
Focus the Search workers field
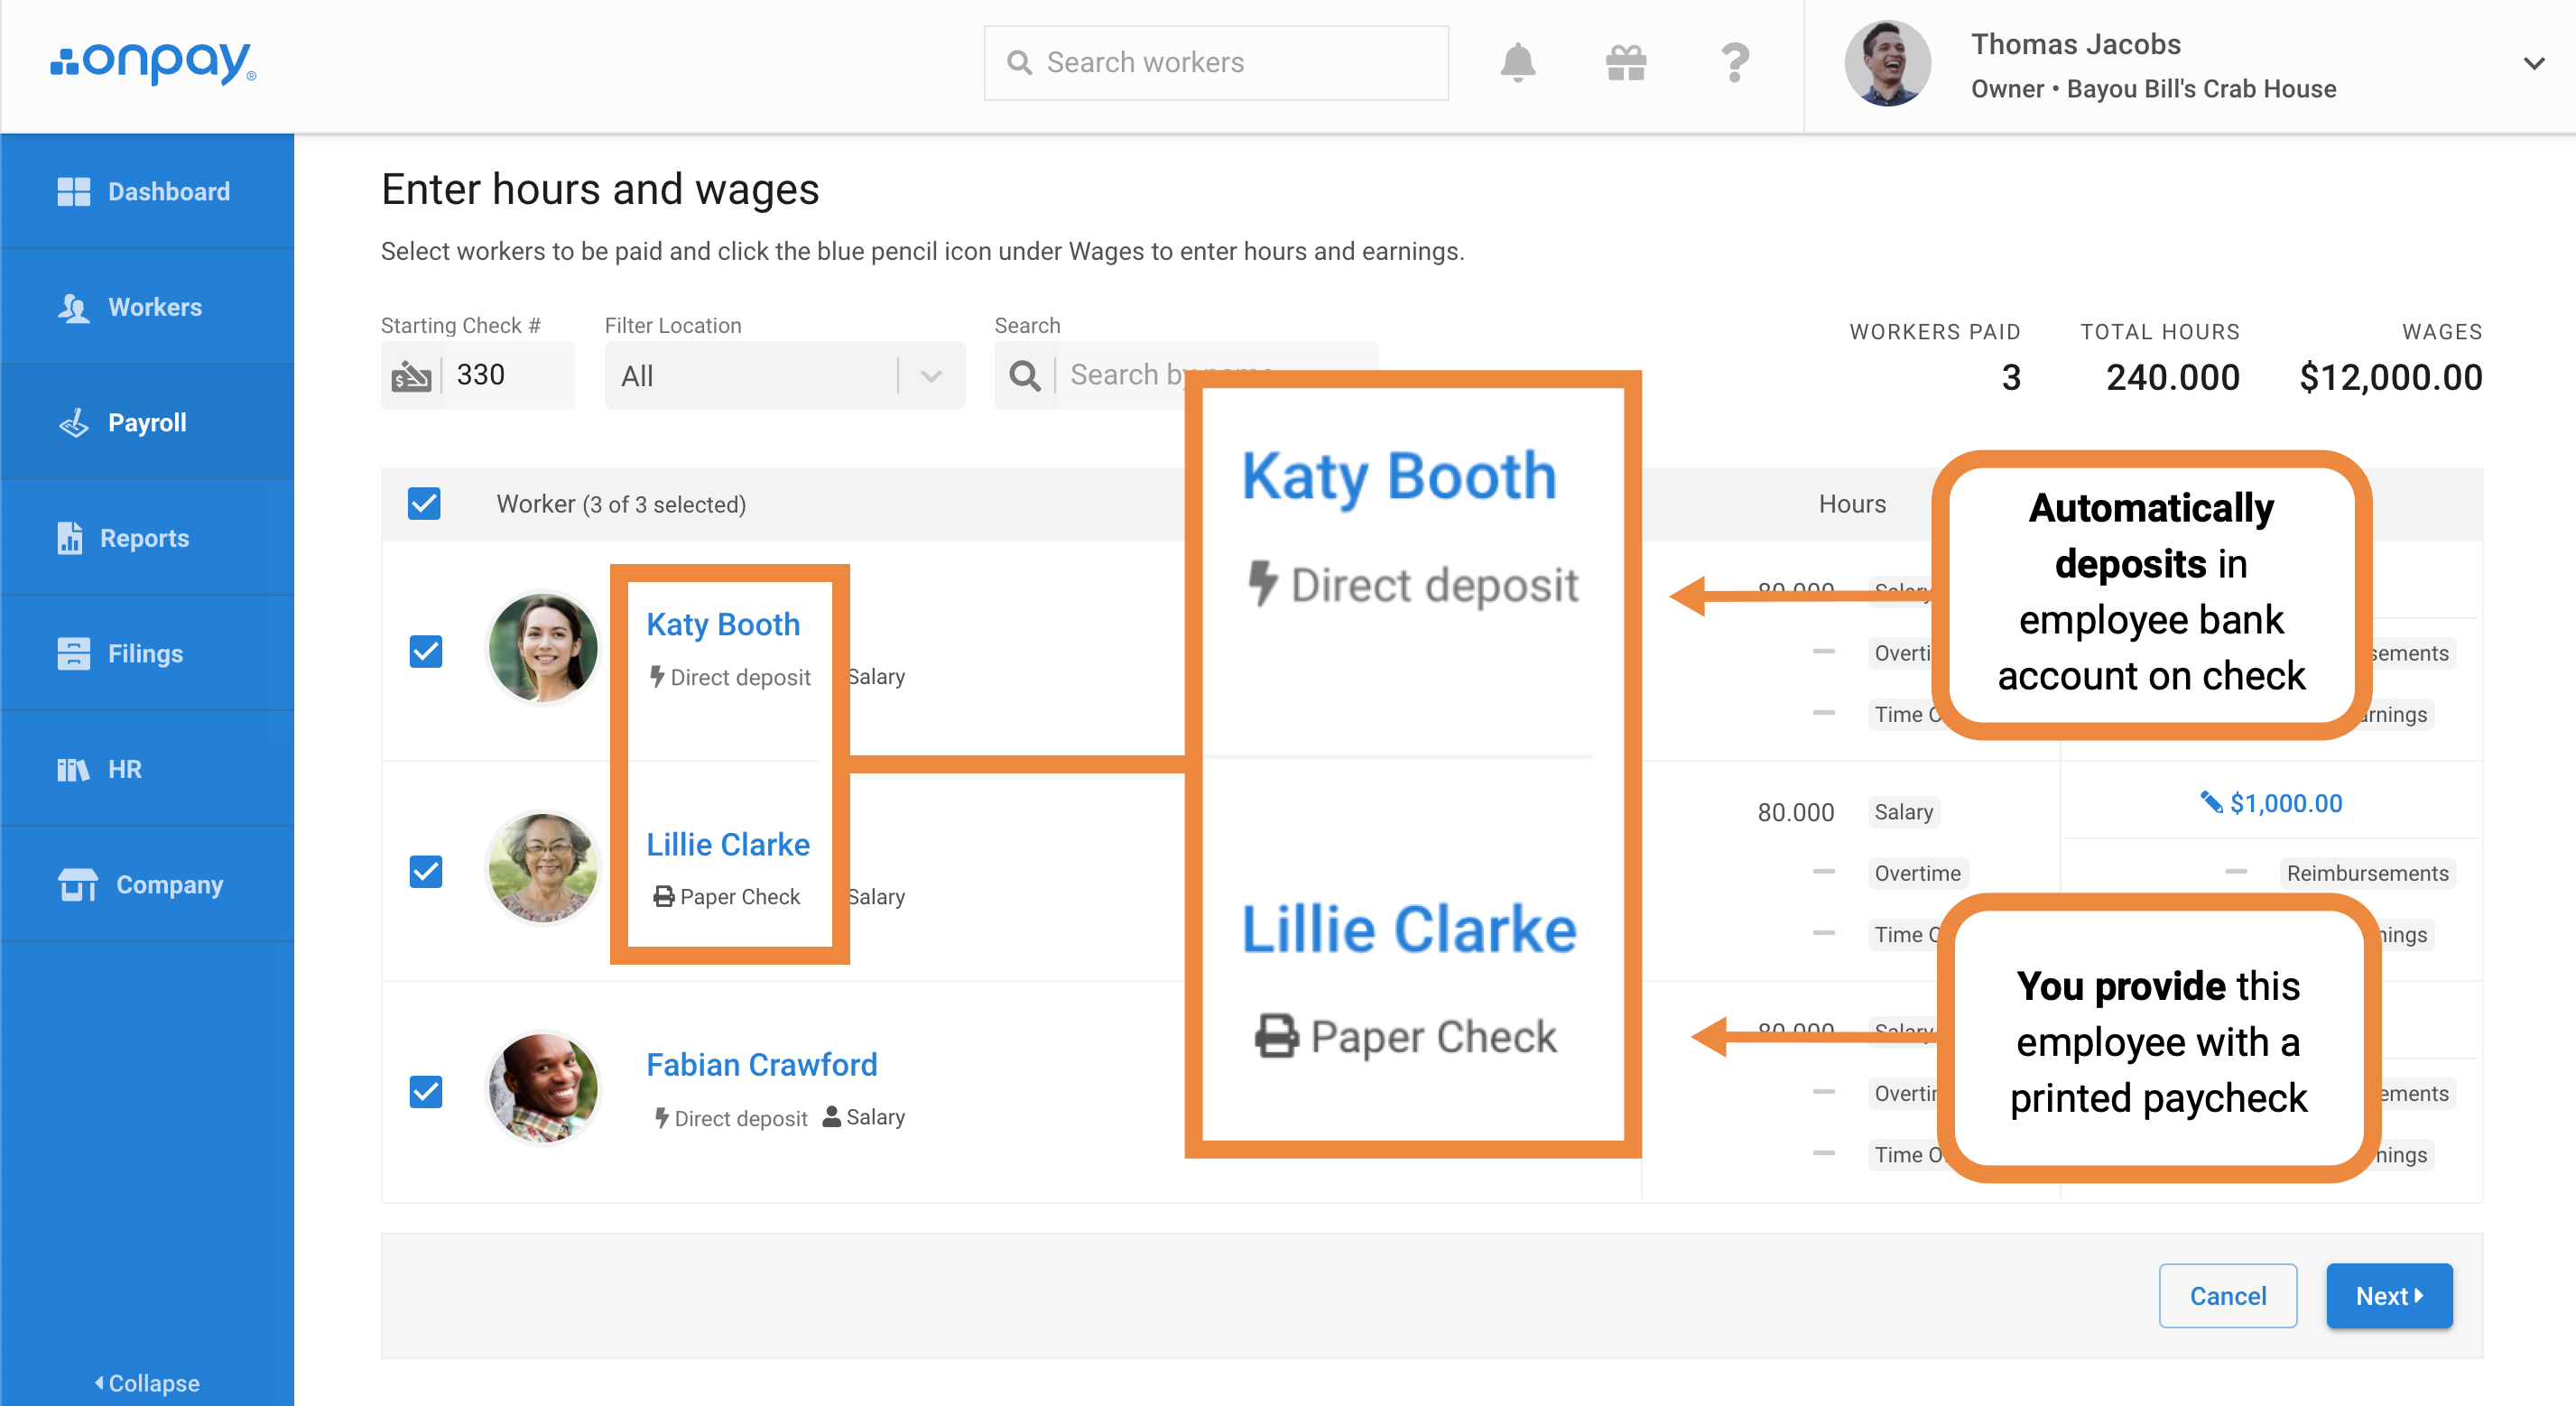pyautogui.click(x=1216, y=63)
